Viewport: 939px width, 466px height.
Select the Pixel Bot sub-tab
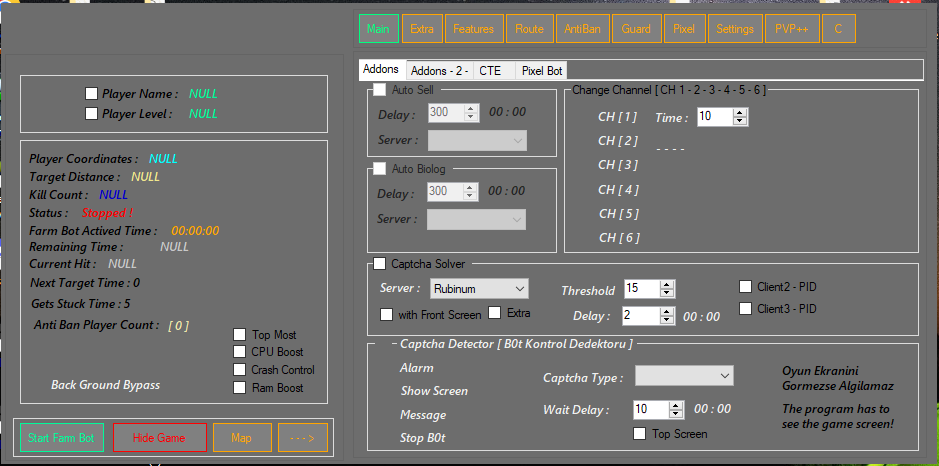point(542,71)
